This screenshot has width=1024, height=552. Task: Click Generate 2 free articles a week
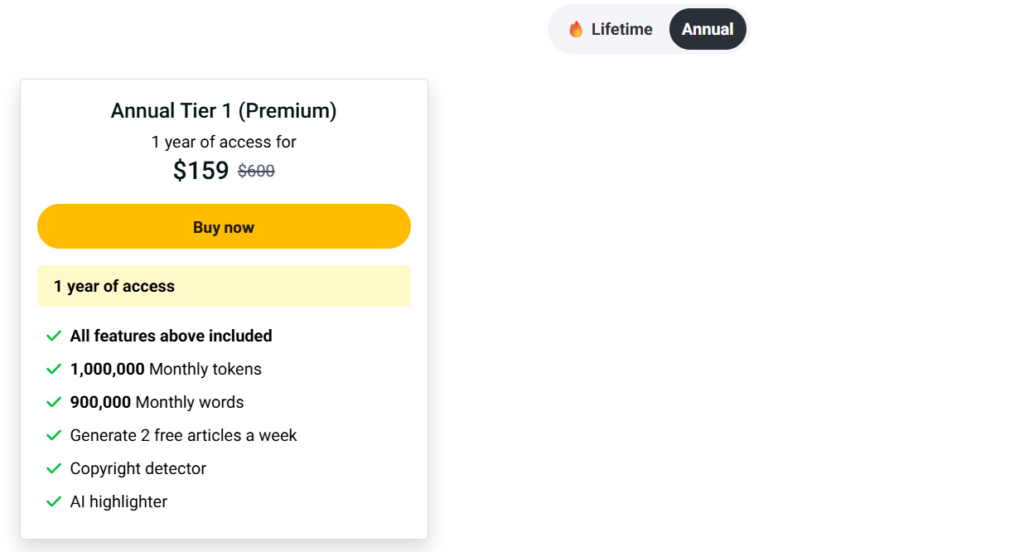tap(183, 435)
